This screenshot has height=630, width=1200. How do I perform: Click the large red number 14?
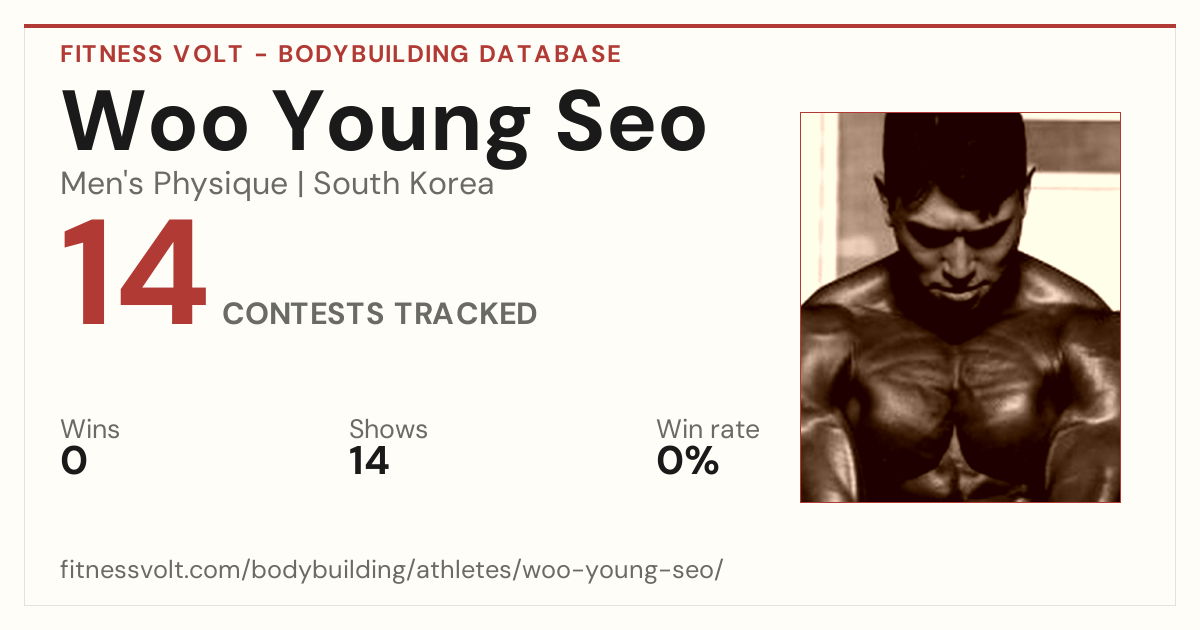coord(134,276)
